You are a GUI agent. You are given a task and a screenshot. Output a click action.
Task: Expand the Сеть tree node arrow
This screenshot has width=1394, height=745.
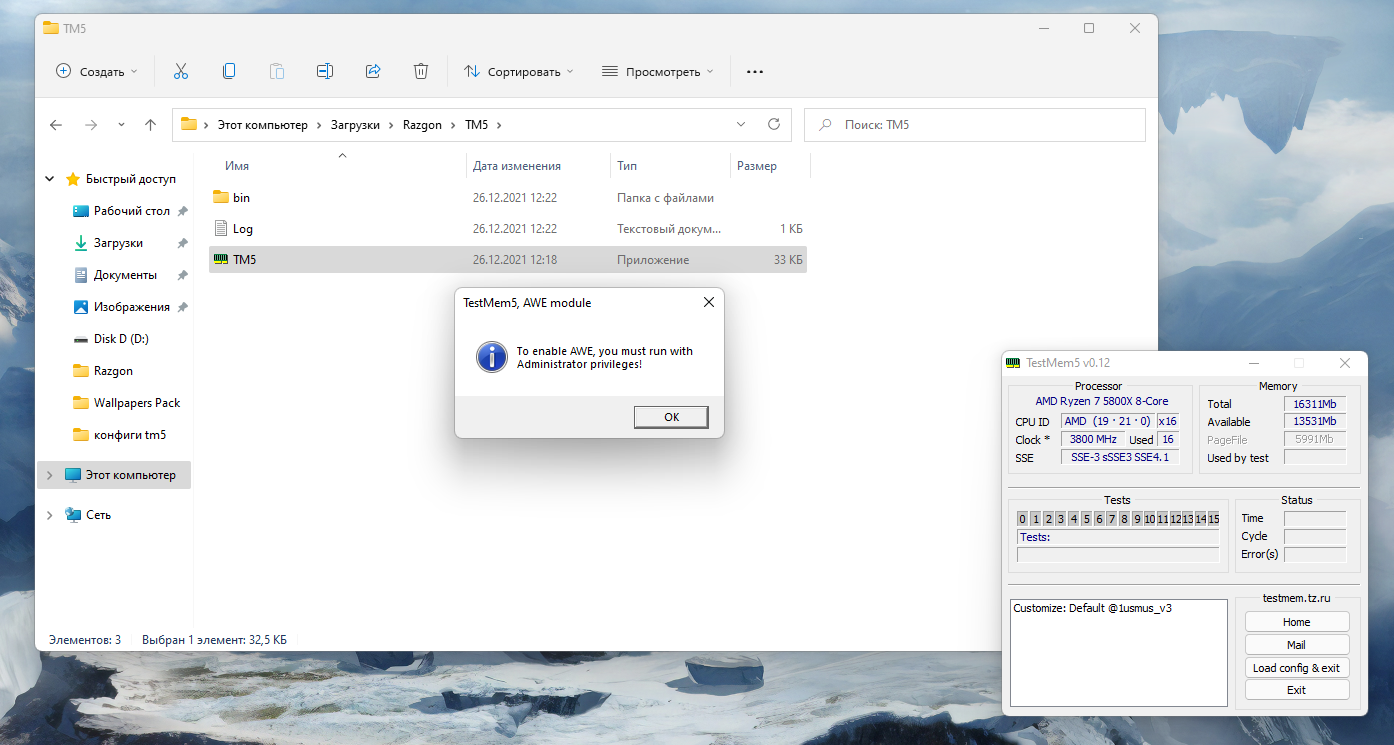tap(50, 515)
